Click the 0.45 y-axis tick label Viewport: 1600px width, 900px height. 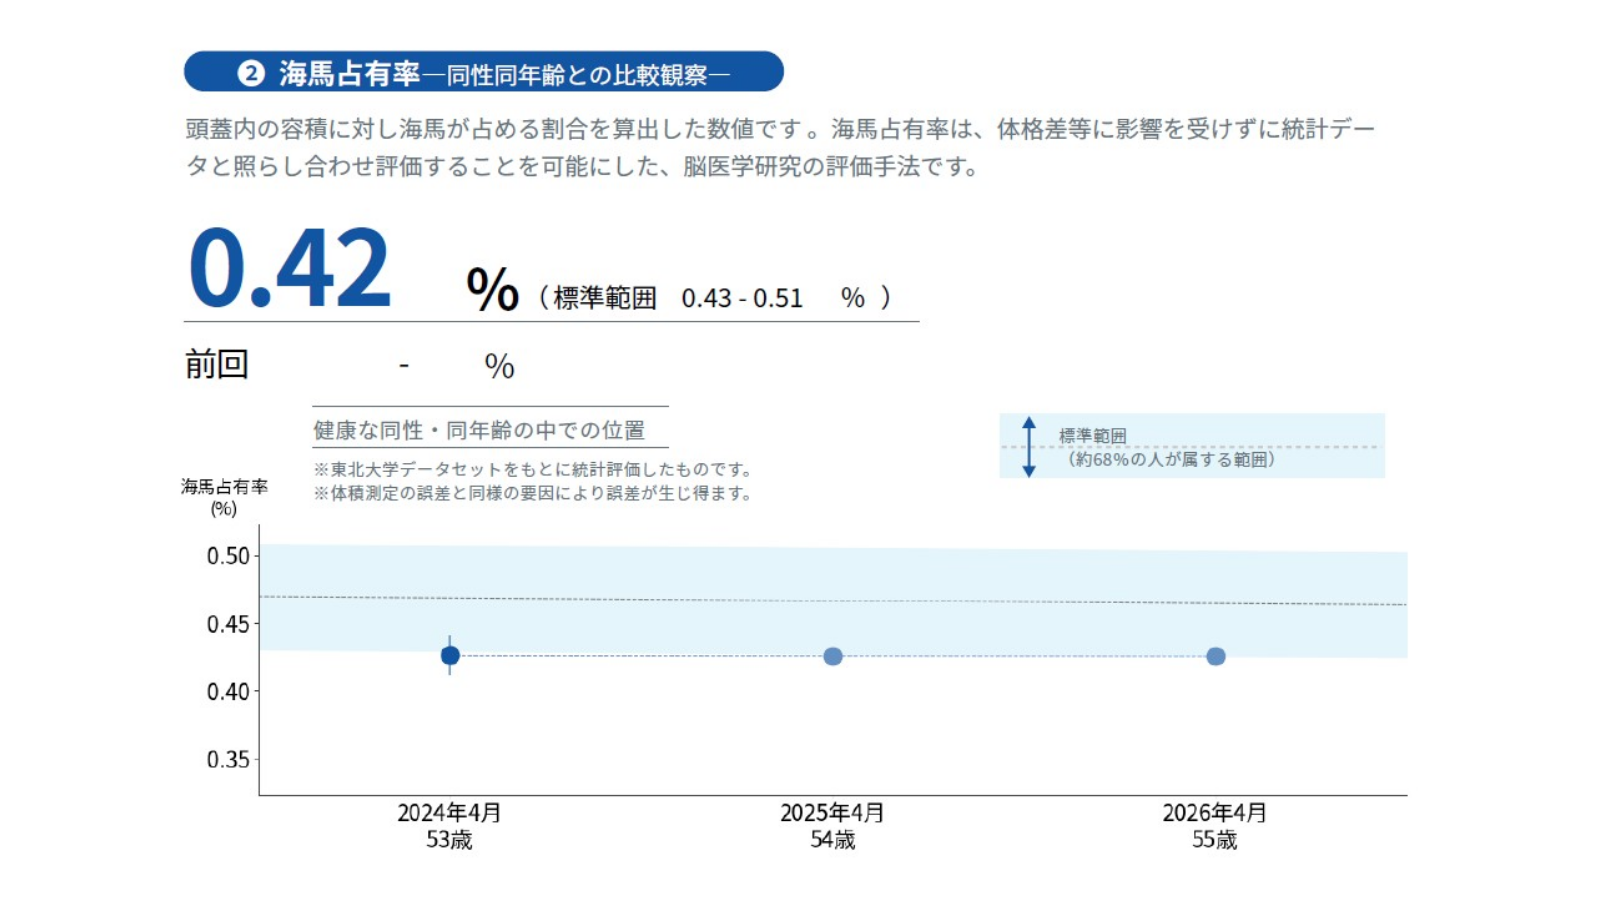[228, 624]
